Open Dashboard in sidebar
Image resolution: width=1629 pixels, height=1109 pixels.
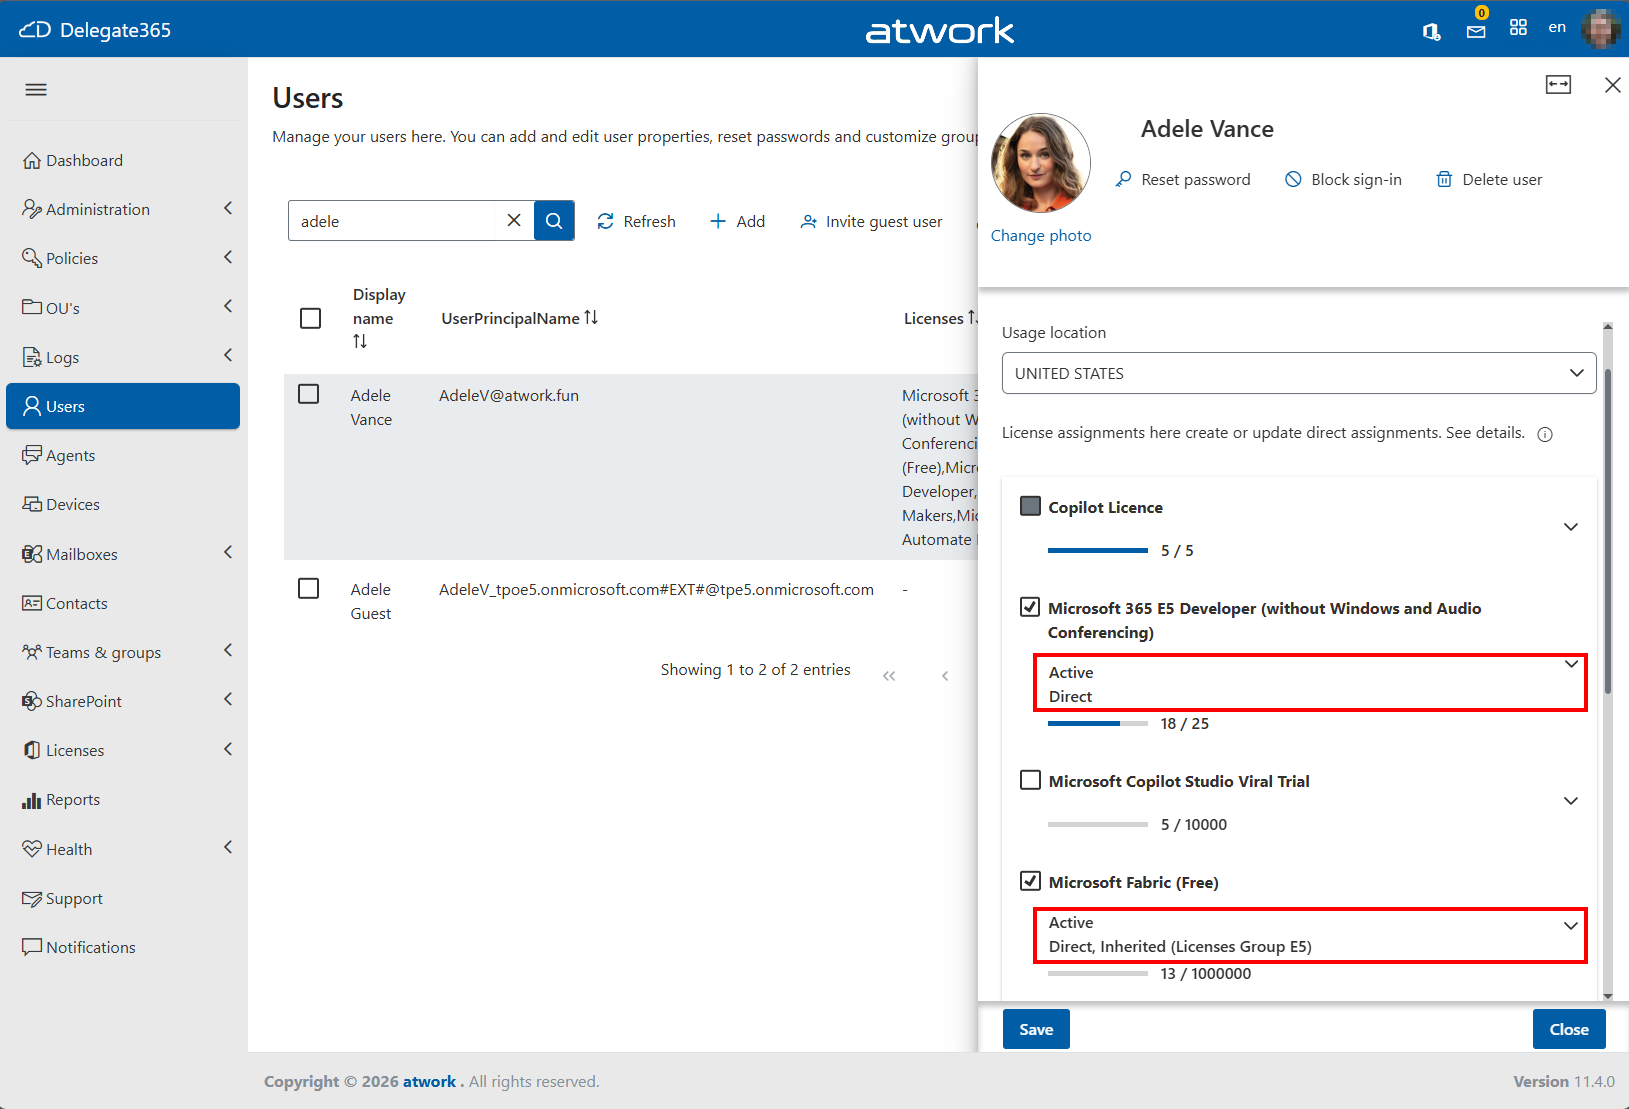(123, 160)
